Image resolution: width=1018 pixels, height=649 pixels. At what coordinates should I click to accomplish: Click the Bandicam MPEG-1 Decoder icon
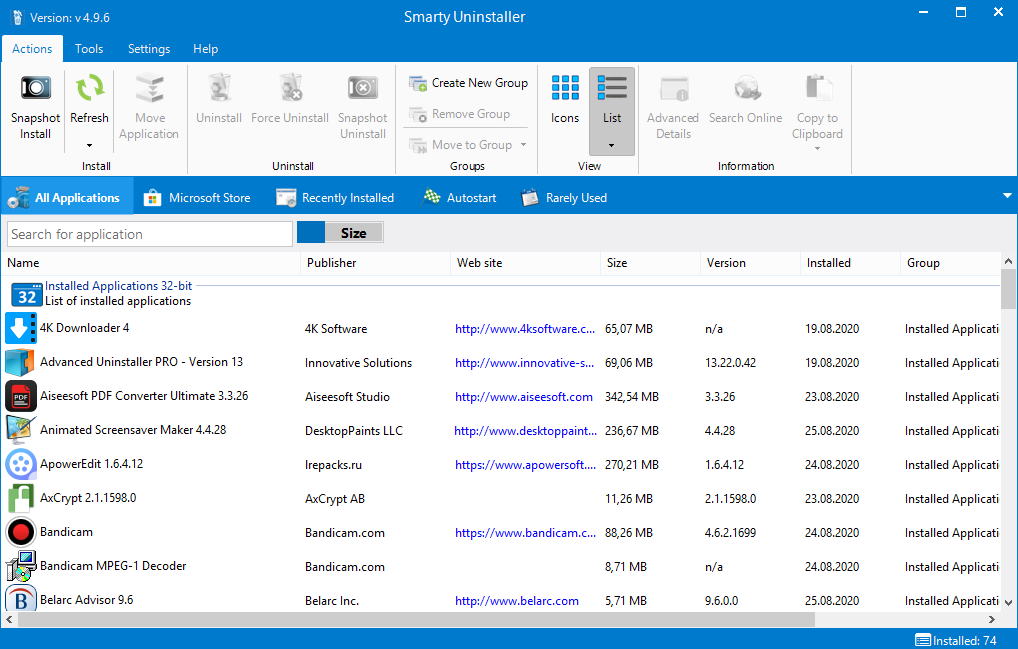[x=20, y=566]
